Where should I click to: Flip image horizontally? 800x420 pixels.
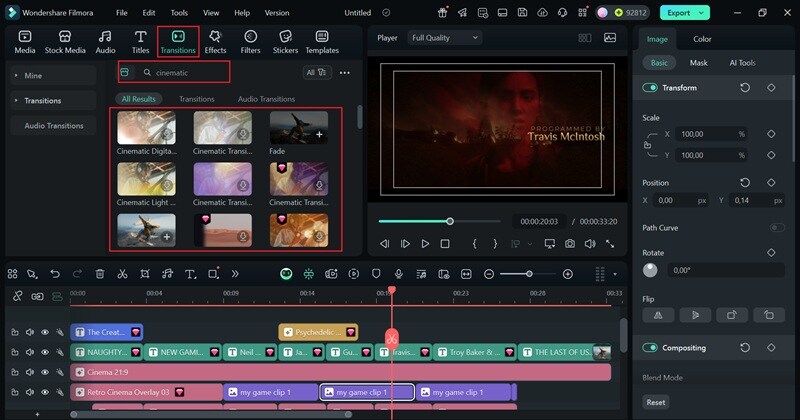(658, 315)
